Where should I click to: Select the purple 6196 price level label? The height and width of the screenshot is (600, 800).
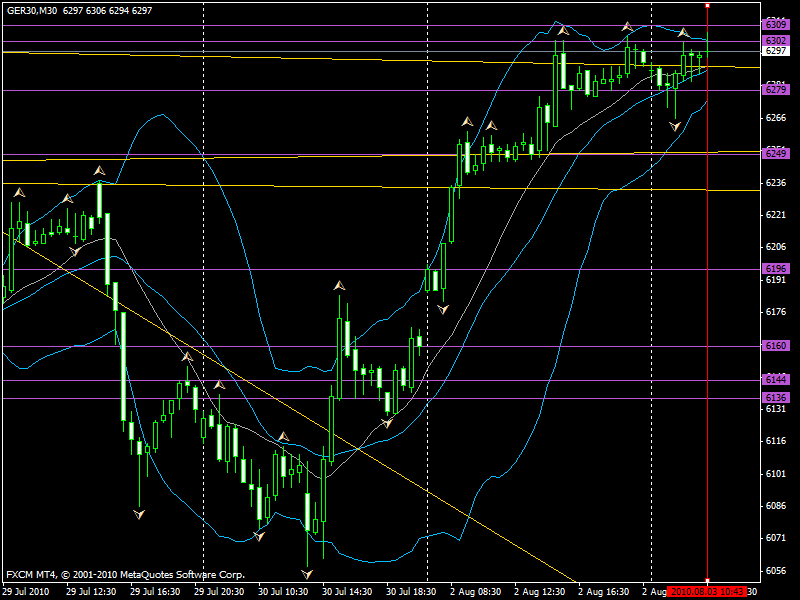tap(776, 269)
